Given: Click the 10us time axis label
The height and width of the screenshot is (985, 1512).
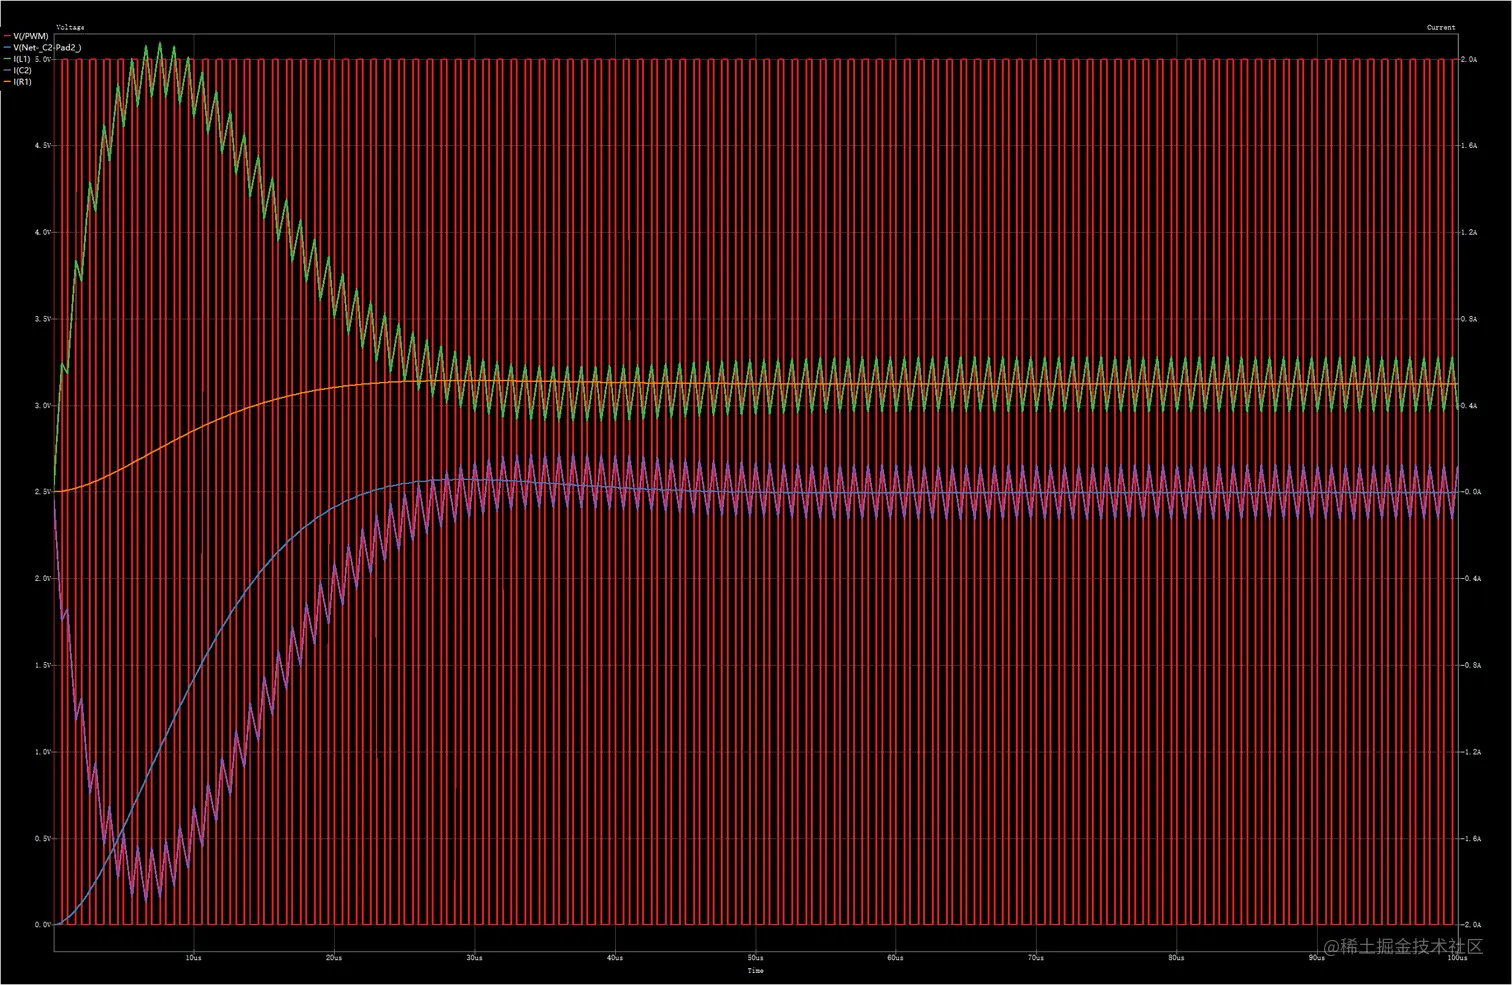Looking at the screenshot, I should pos(194,958).
